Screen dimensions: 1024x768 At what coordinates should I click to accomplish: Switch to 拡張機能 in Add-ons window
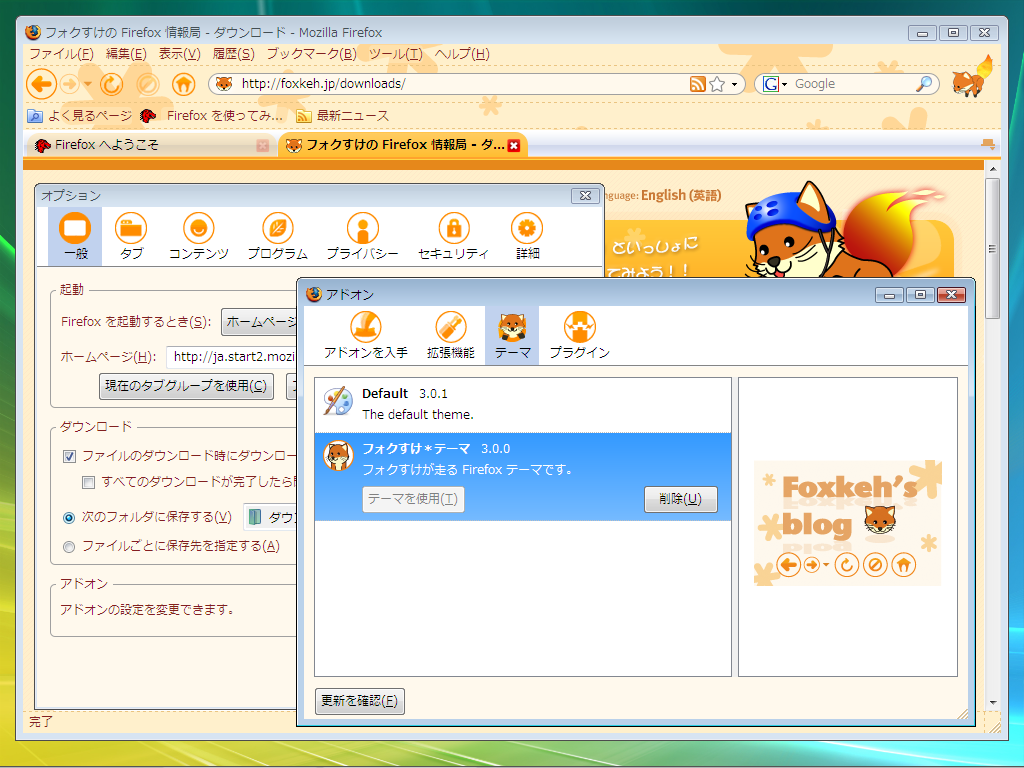point(451,335)
